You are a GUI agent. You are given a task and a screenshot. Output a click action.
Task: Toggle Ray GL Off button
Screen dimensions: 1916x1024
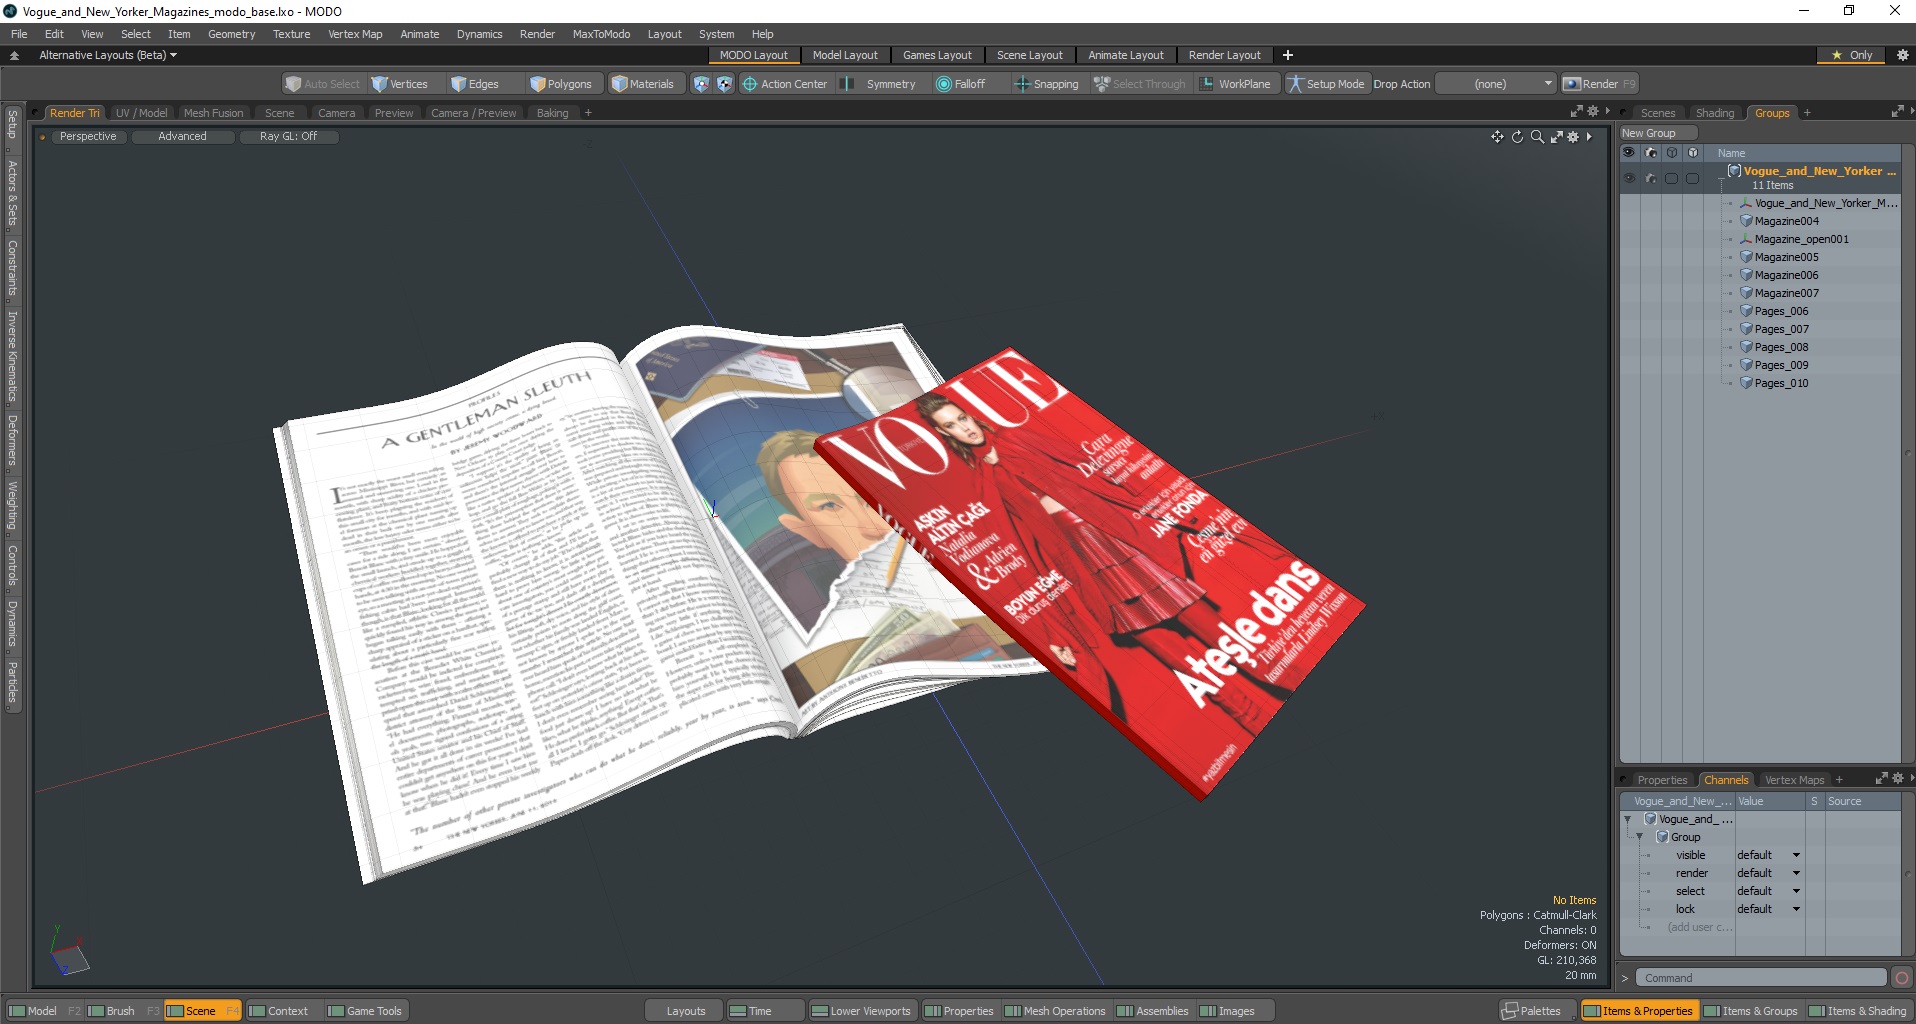[288, 136]
